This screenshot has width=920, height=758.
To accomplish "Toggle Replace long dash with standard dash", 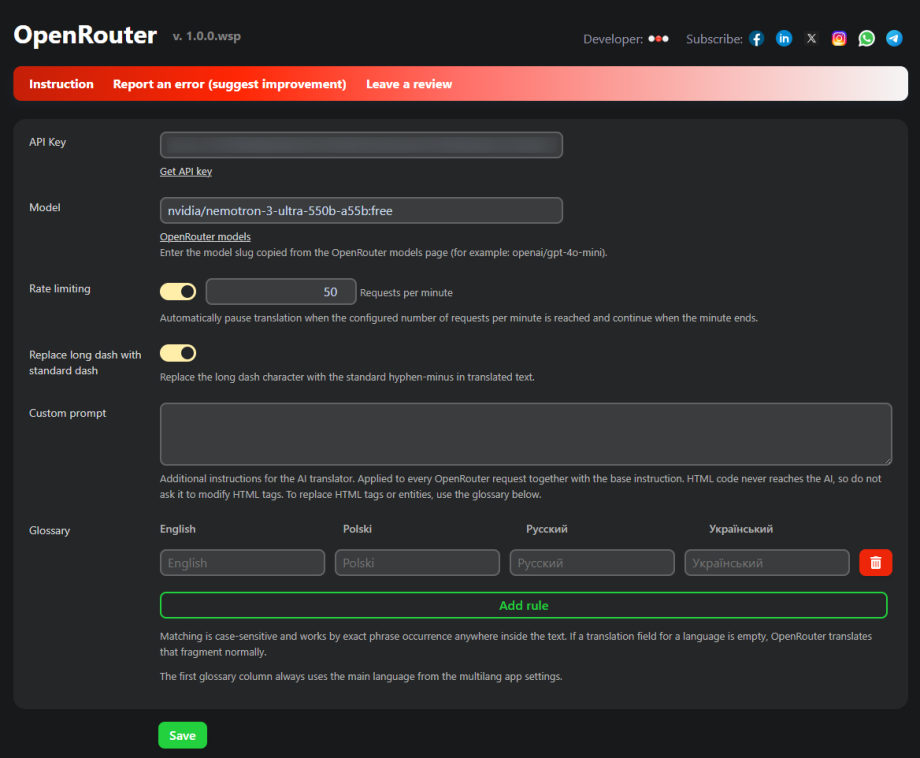I will pyautogui.click(x=178, y=353).
